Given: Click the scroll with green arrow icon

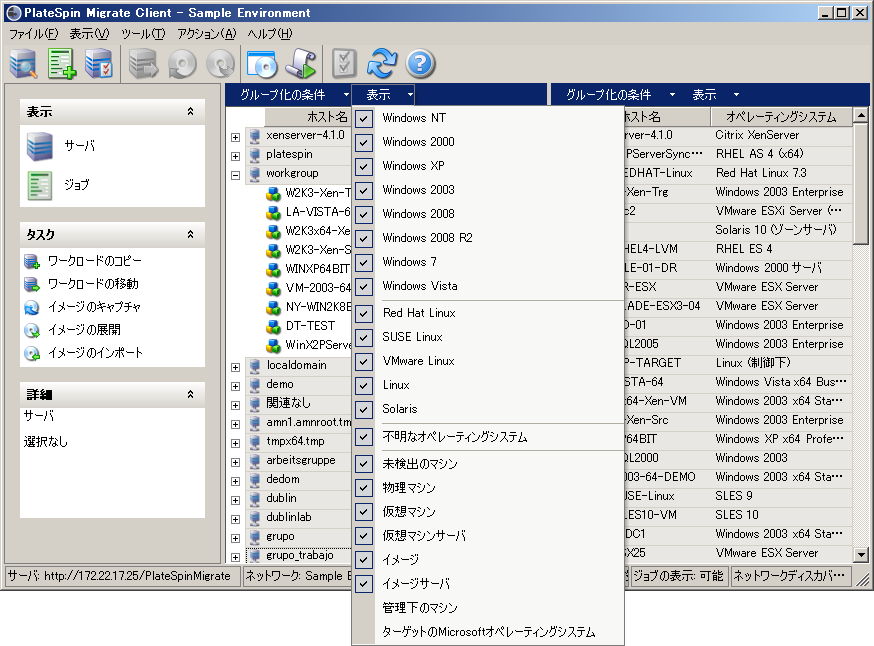Looking at the screenshot, I should (299, 64).
